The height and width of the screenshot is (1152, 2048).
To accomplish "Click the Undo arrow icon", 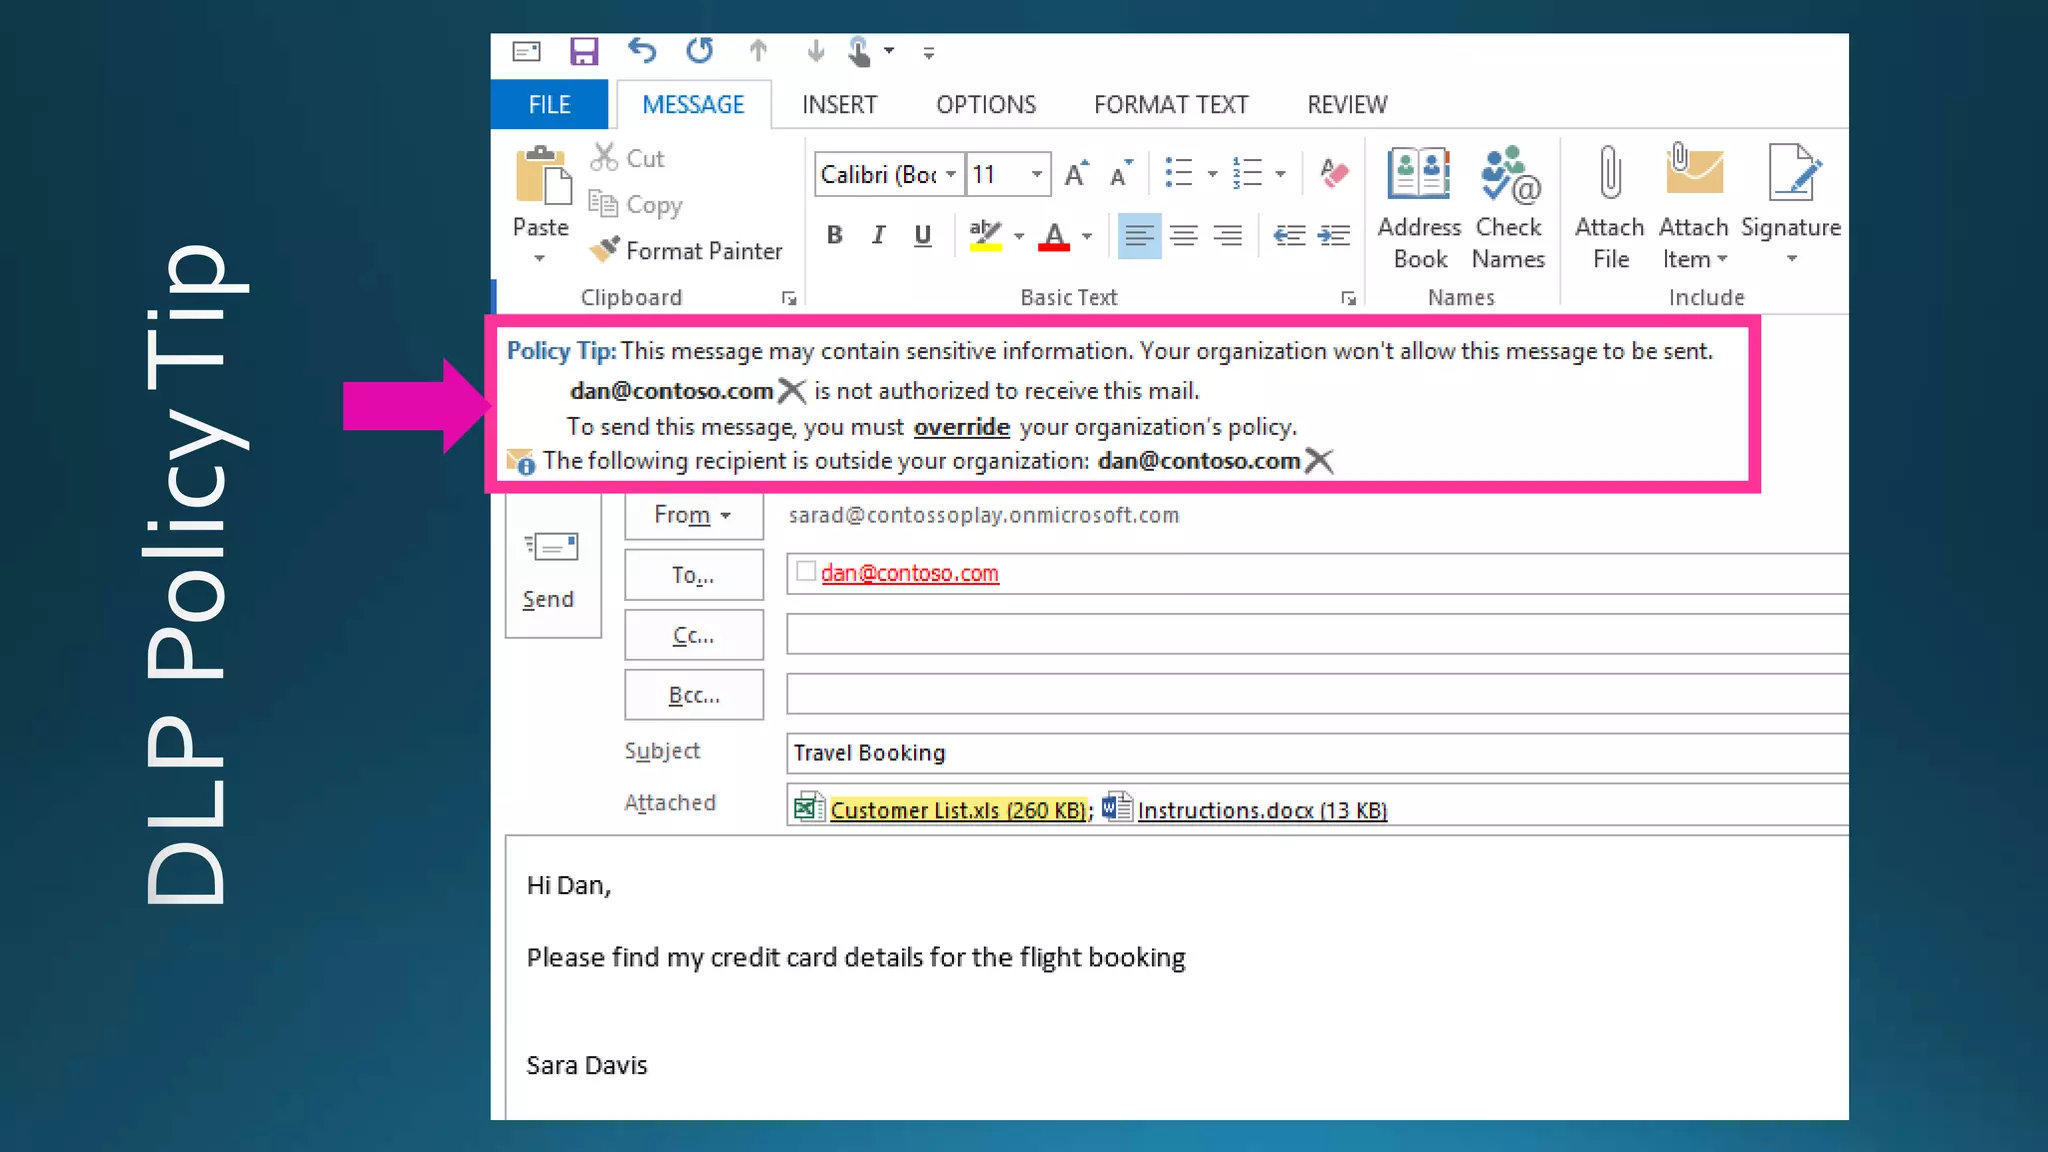I will coord(642,50).
